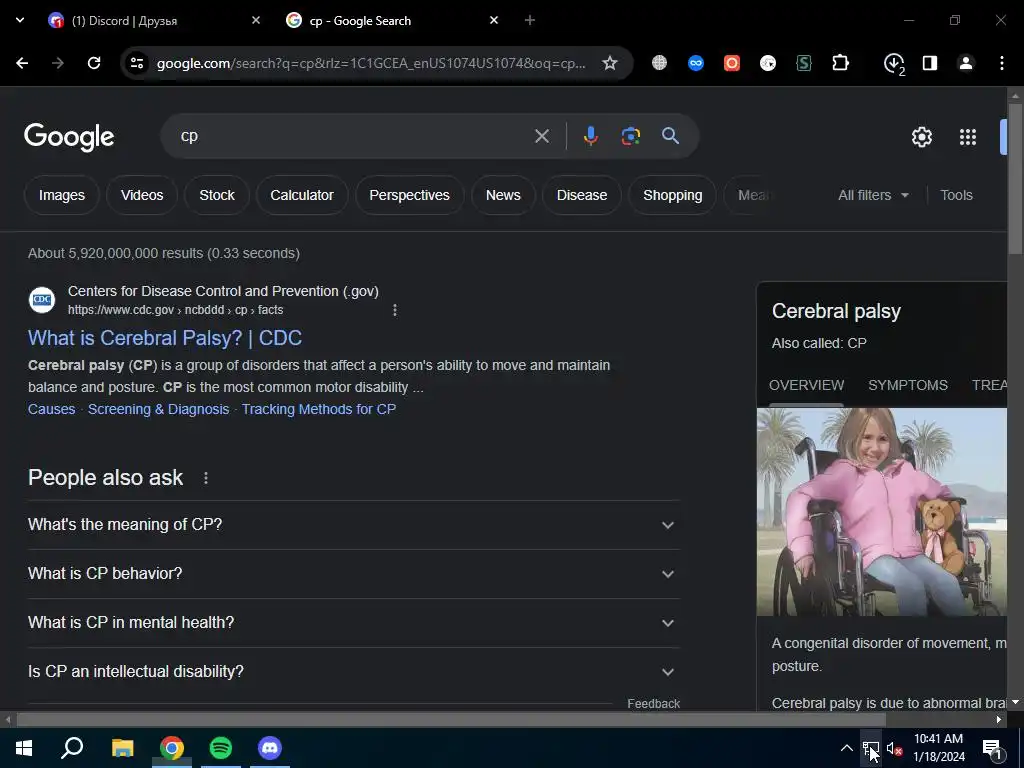Expand What is CP in mental health?
Image resolution: width=1024 pixels, height=768 pixels.
click(x=353, y=622)
